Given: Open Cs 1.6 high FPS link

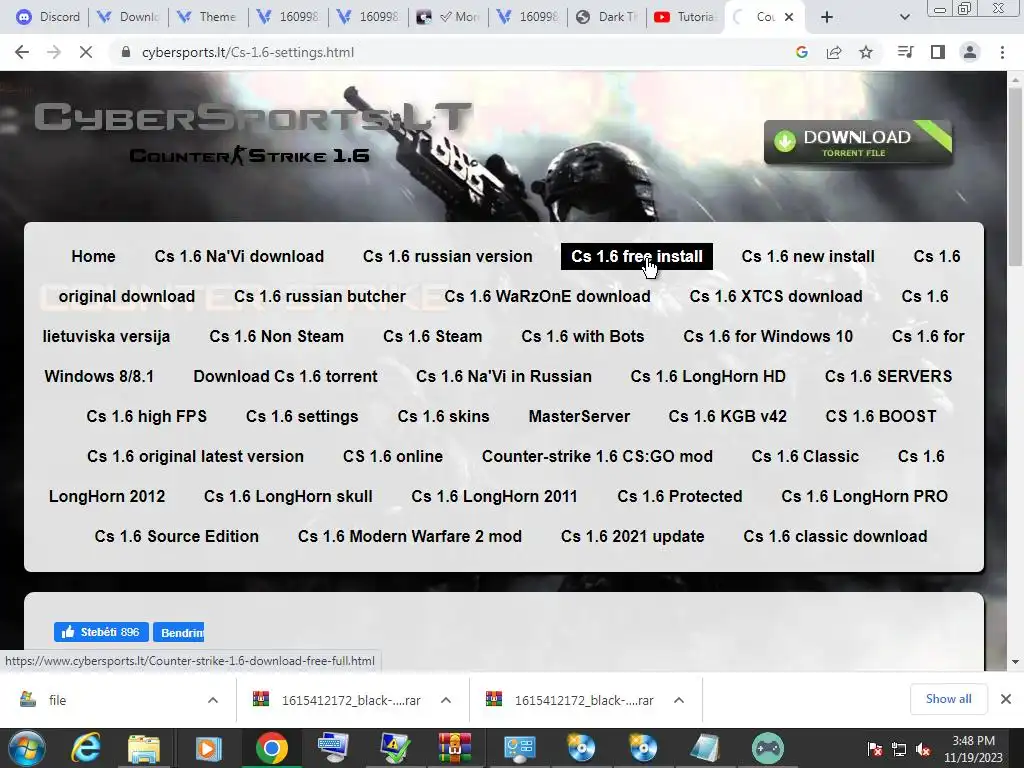Looking at the screenshot, I should click(146, 416).
